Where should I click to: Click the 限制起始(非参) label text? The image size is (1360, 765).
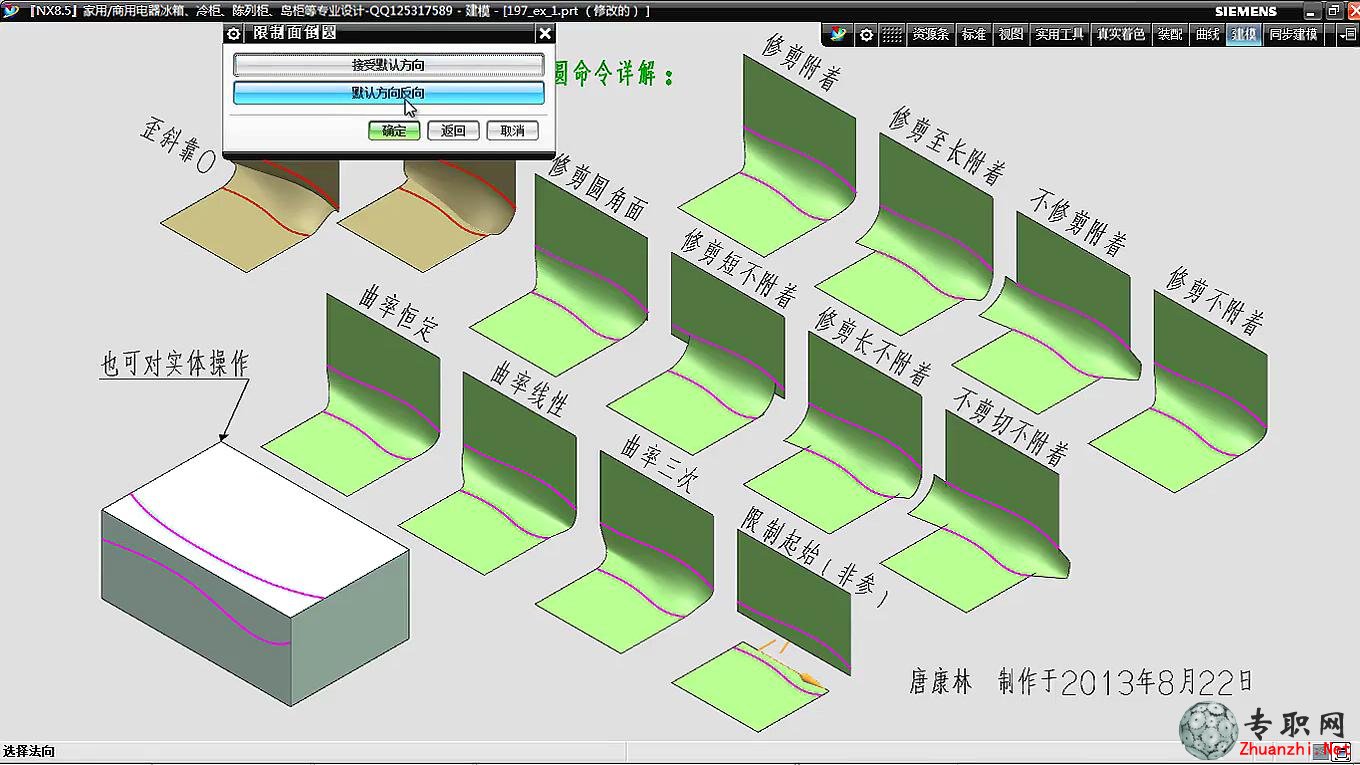coord(815,558)
